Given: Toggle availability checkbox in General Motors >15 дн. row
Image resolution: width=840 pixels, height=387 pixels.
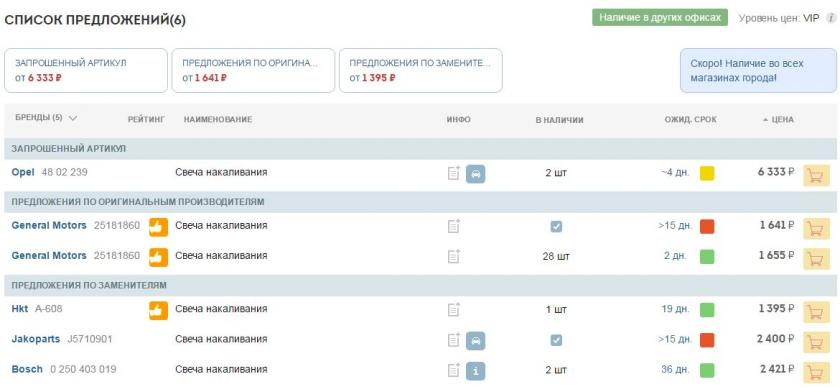Looking at the screenshot, I should (x=556, y=227).
